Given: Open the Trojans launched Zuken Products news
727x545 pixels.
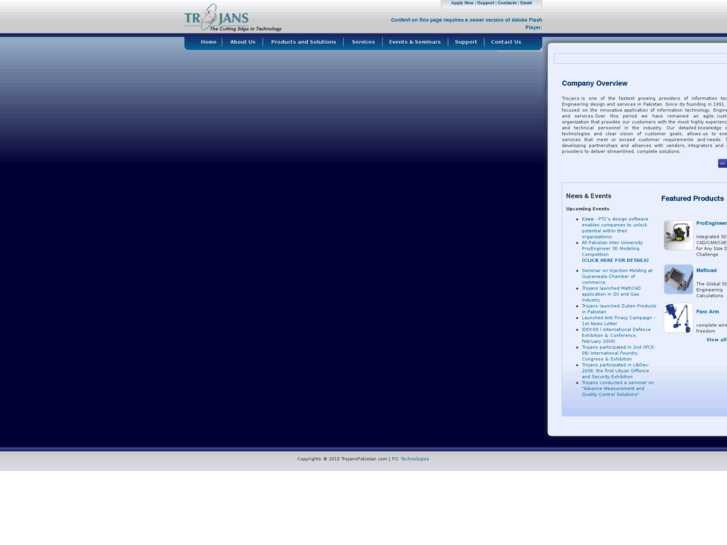Looking at the screenshot, I should pos(619,308).
